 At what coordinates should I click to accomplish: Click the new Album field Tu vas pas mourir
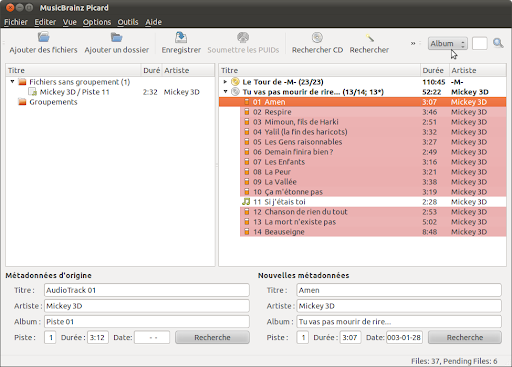coord(399,321)
